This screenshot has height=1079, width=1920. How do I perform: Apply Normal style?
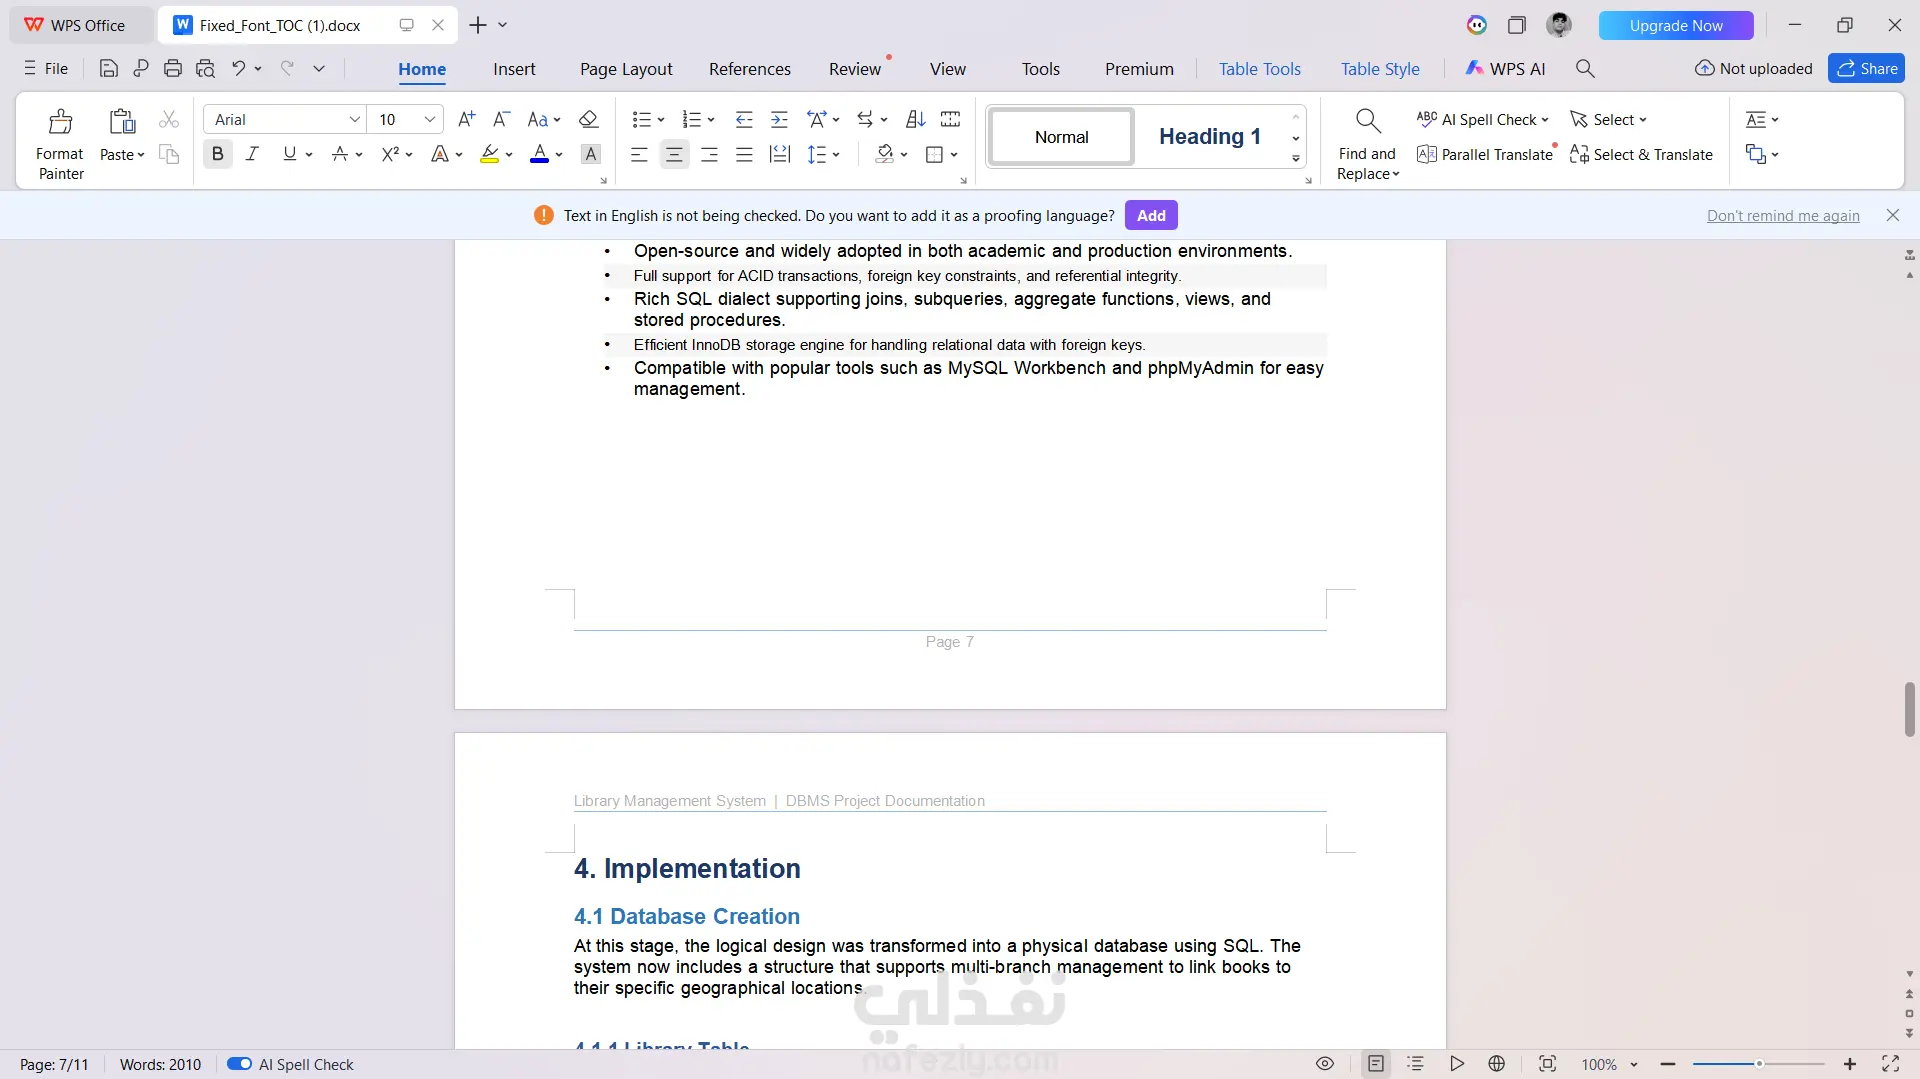pos(1061,136)
